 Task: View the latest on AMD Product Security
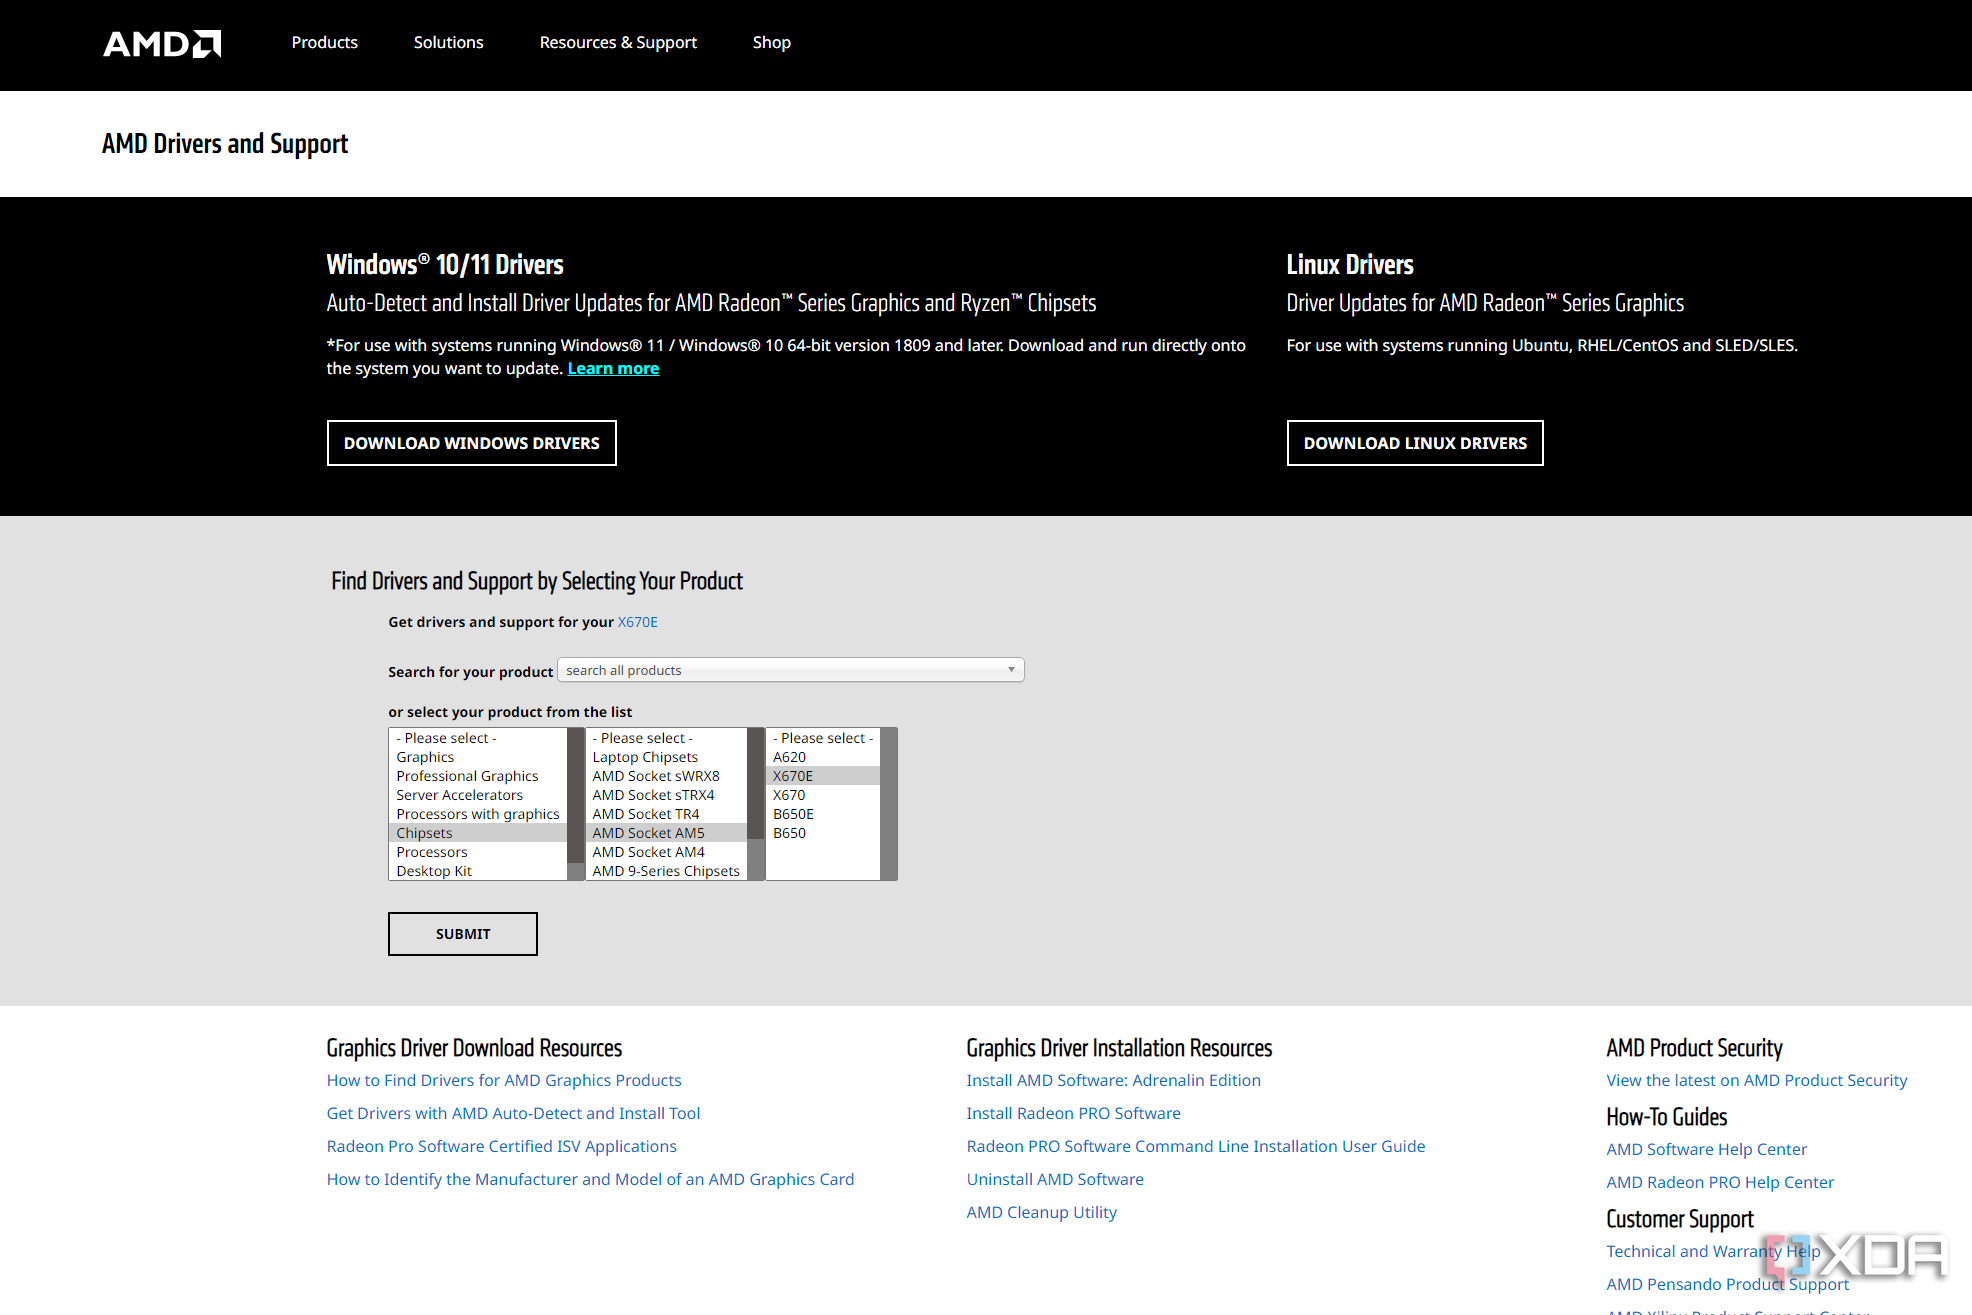click(1756, 1080)
